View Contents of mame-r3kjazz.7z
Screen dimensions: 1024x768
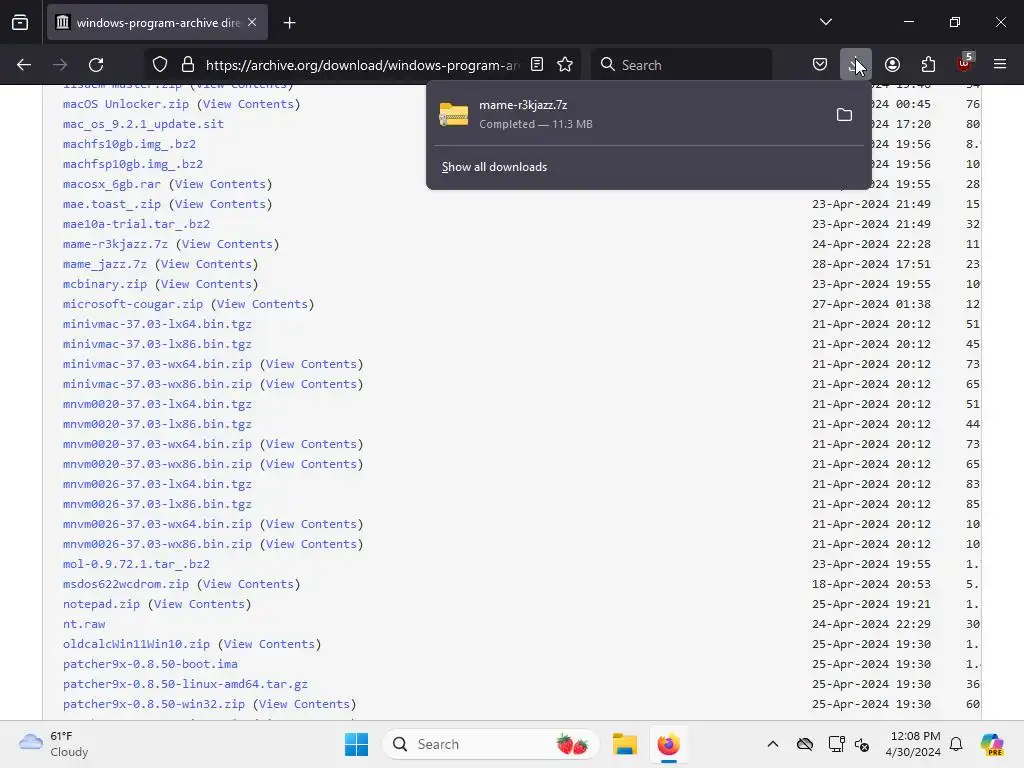pyautogui.click(x=227, y=244)
